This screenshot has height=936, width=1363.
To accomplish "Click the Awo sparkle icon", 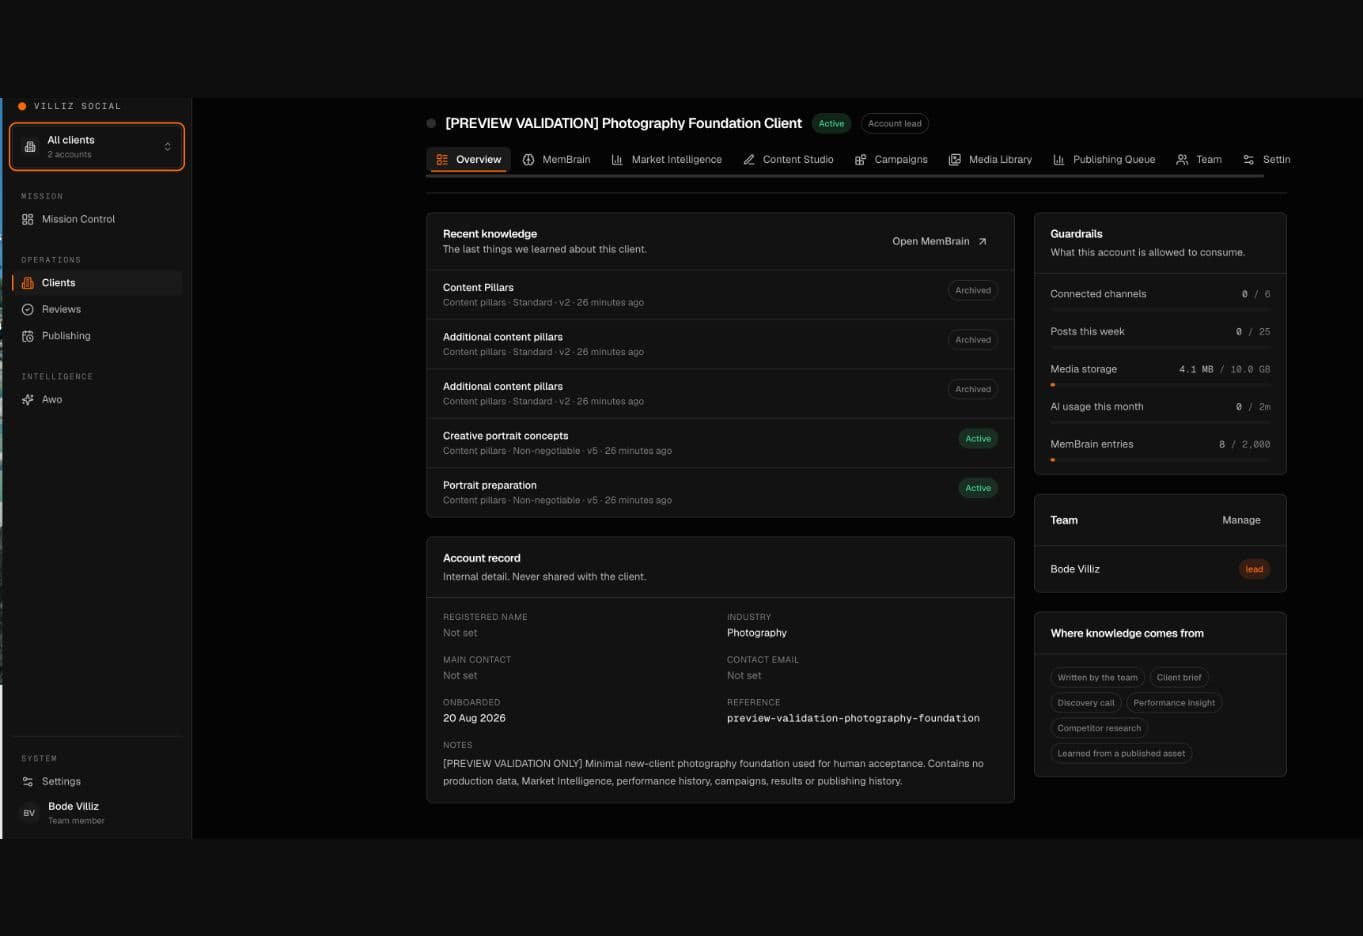I will [x=28, y=400].
